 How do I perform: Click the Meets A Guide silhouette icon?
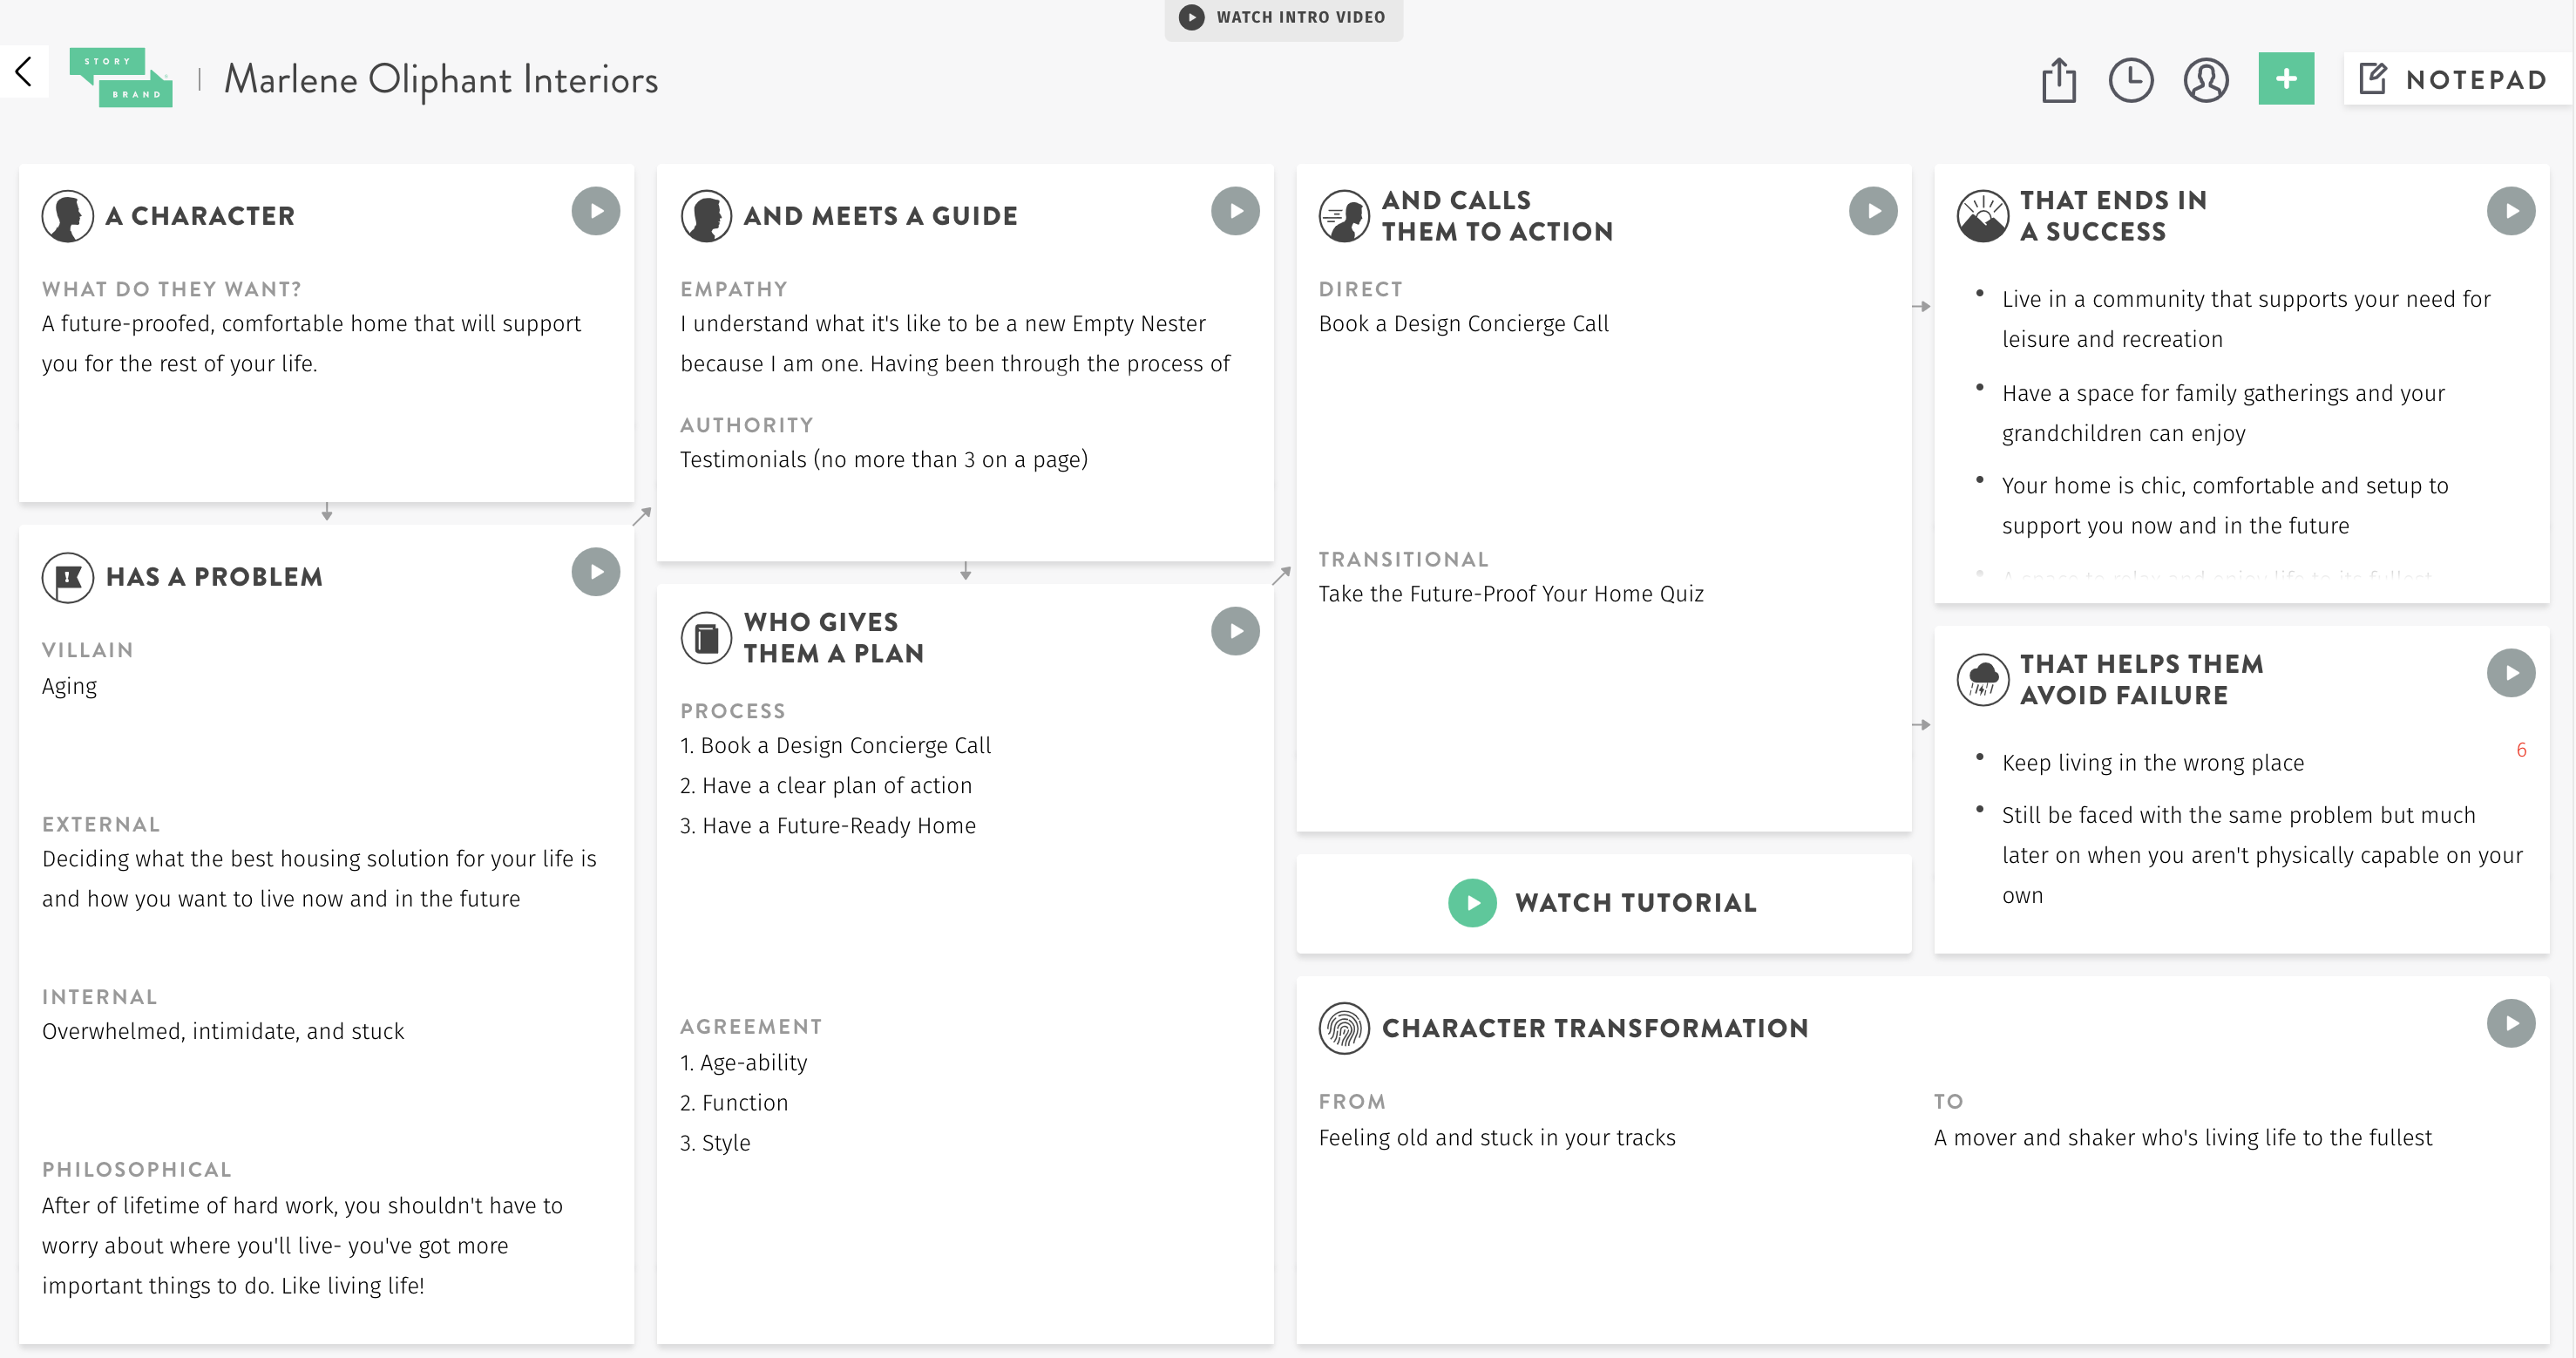706,216
